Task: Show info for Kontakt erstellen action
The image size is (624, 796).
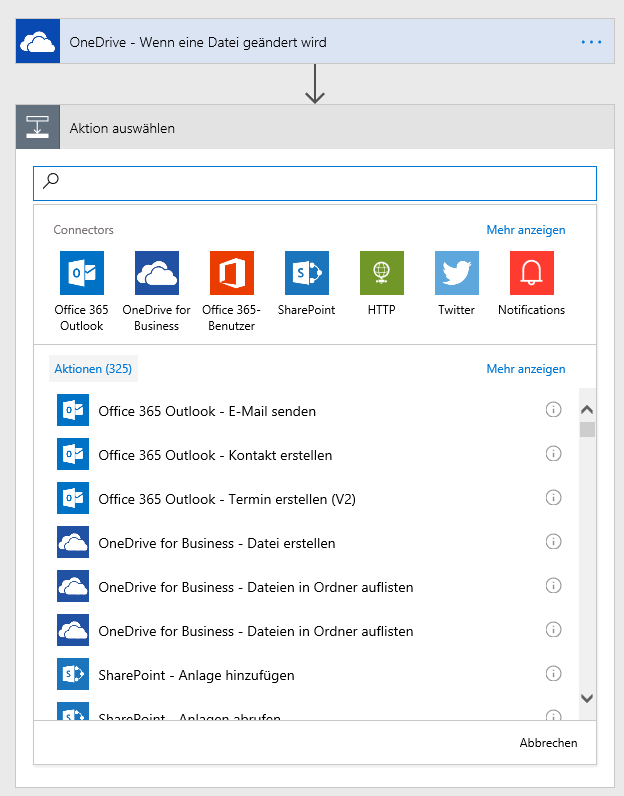Action: click(x=553, y=454)
